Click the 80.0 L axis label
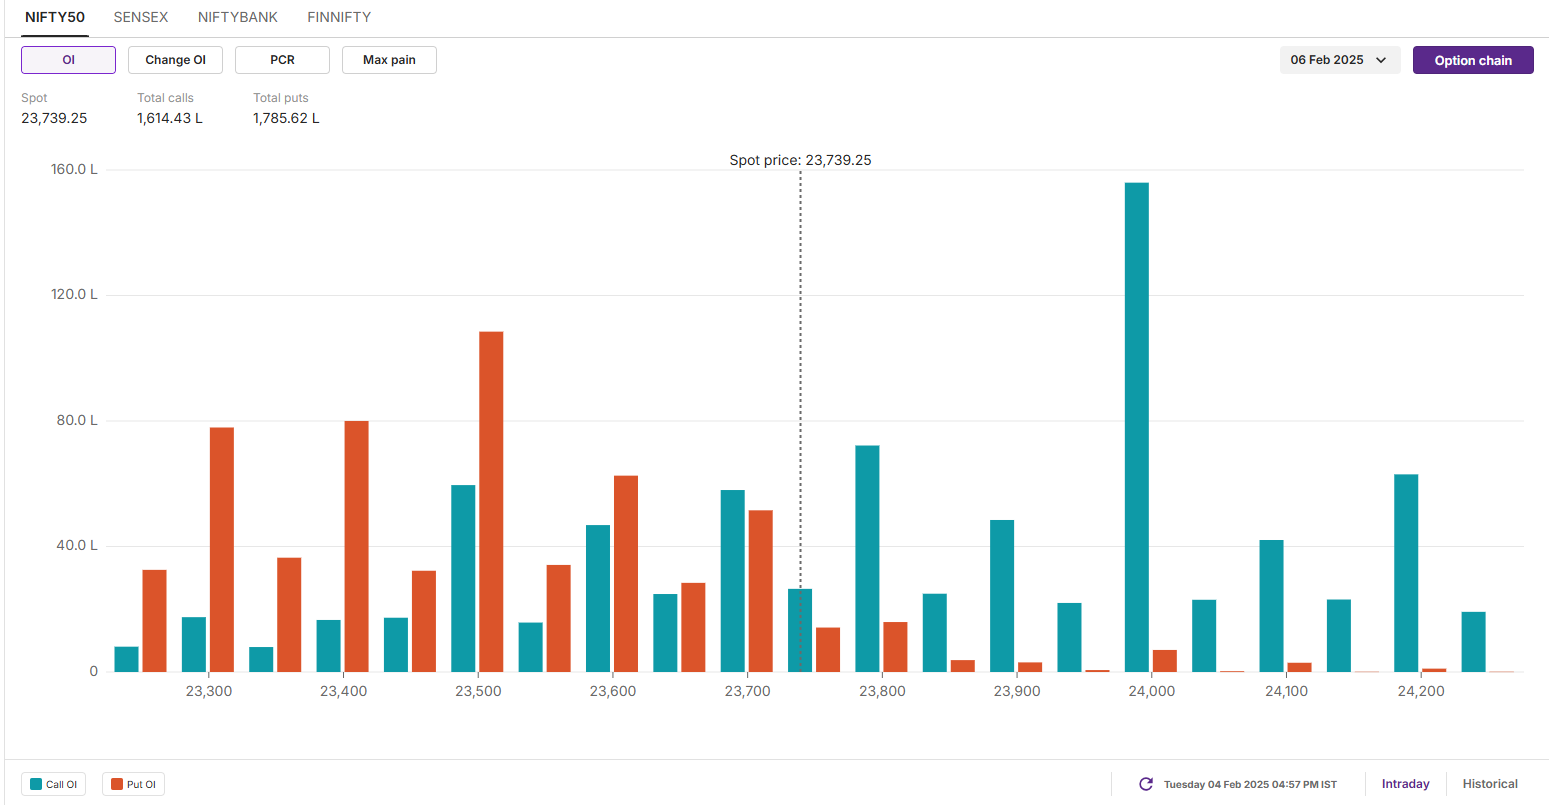The width and height of the screenshot is (1549, 805). tap(77, 420)
